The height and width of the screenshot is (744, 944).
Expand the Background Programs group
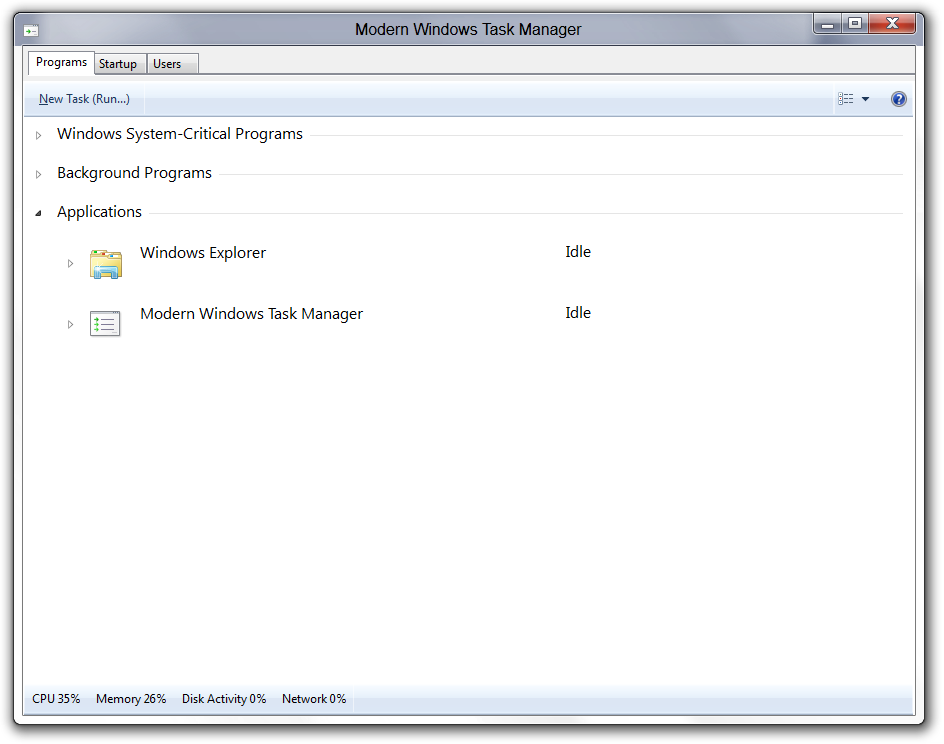coord(39,175)
